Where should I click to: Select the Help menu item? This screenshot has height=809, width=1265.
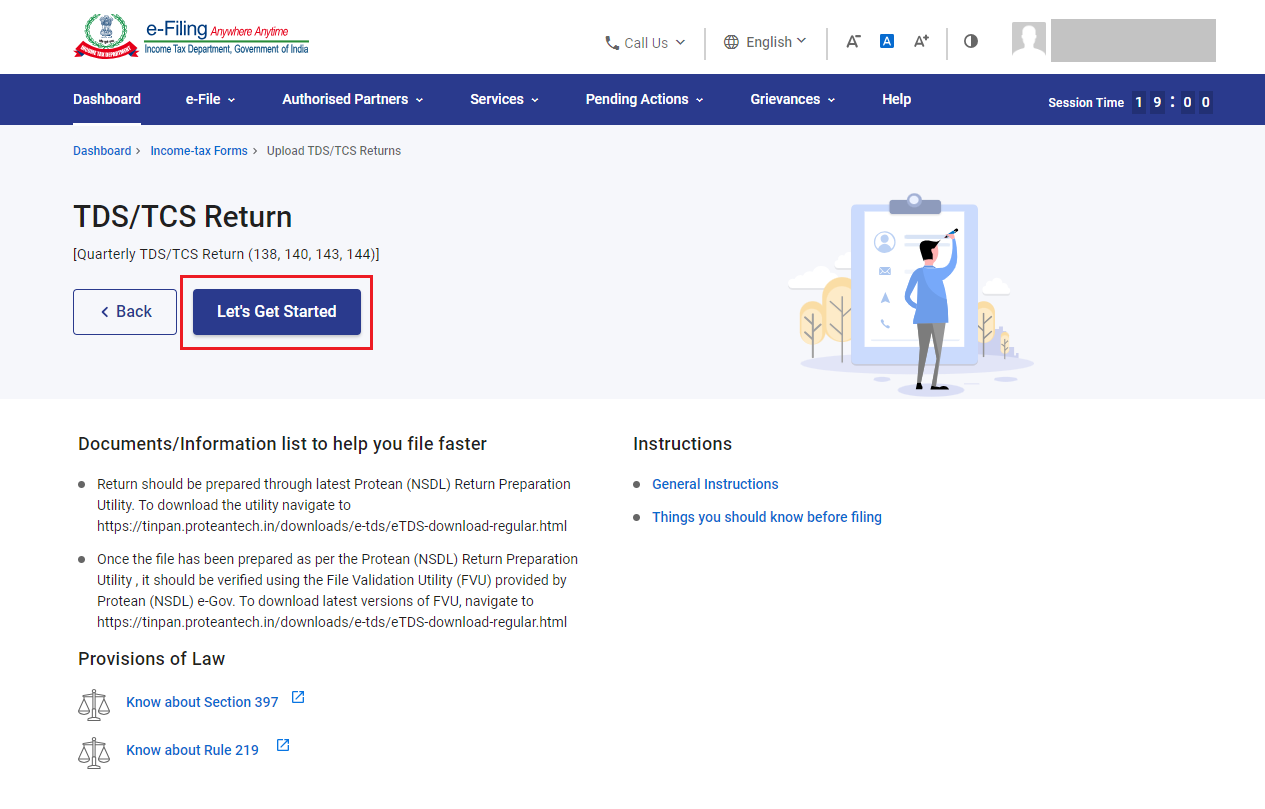click(x=896, y=99)
